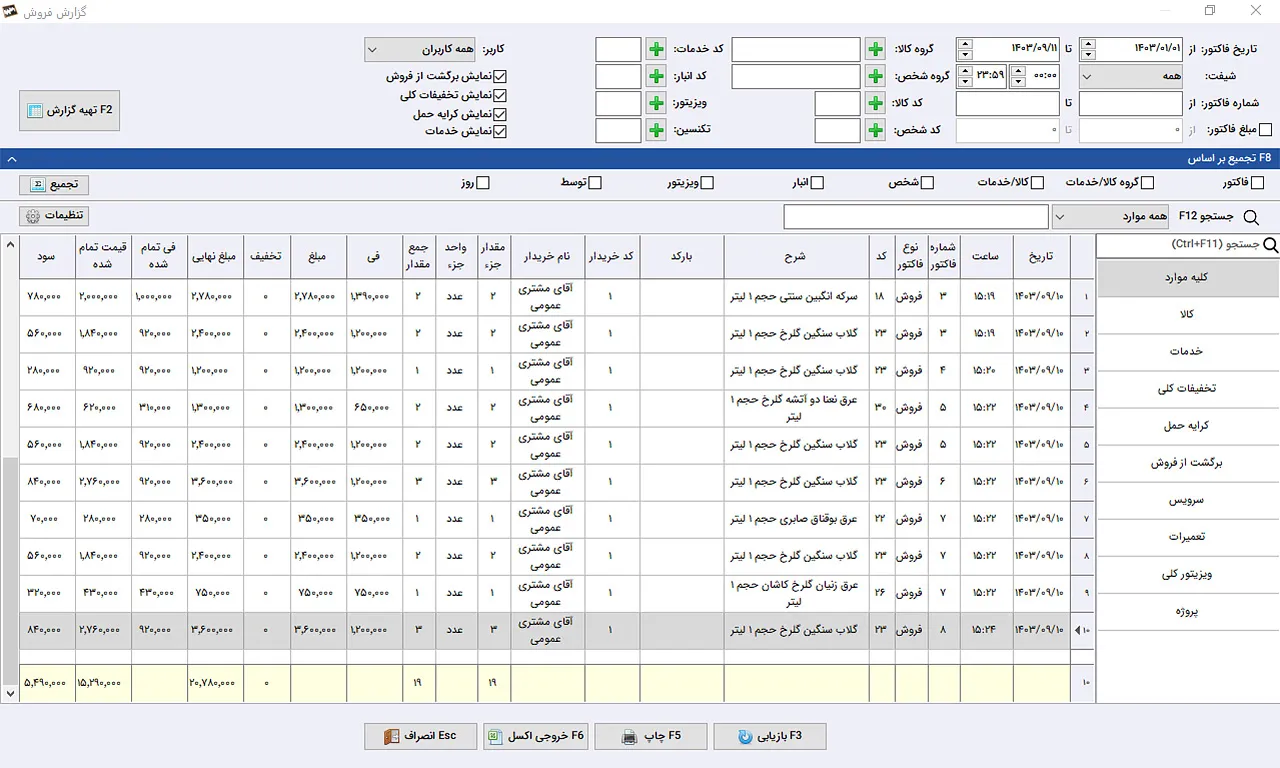Export to Excel with F6 خروجی اکسل
This screenshot has height=768, width=1280.
pos(535,736)
